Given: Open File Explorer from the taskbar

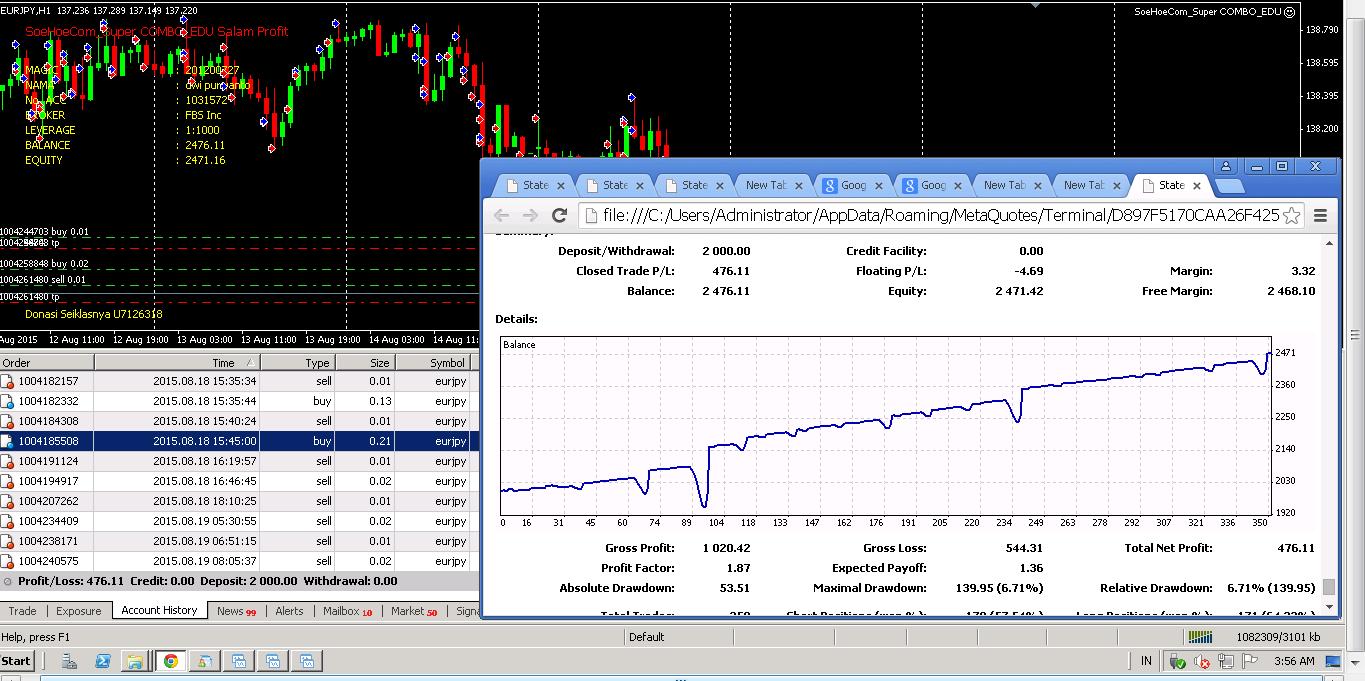Looking at the screenshot, I should tap(134, 661).
